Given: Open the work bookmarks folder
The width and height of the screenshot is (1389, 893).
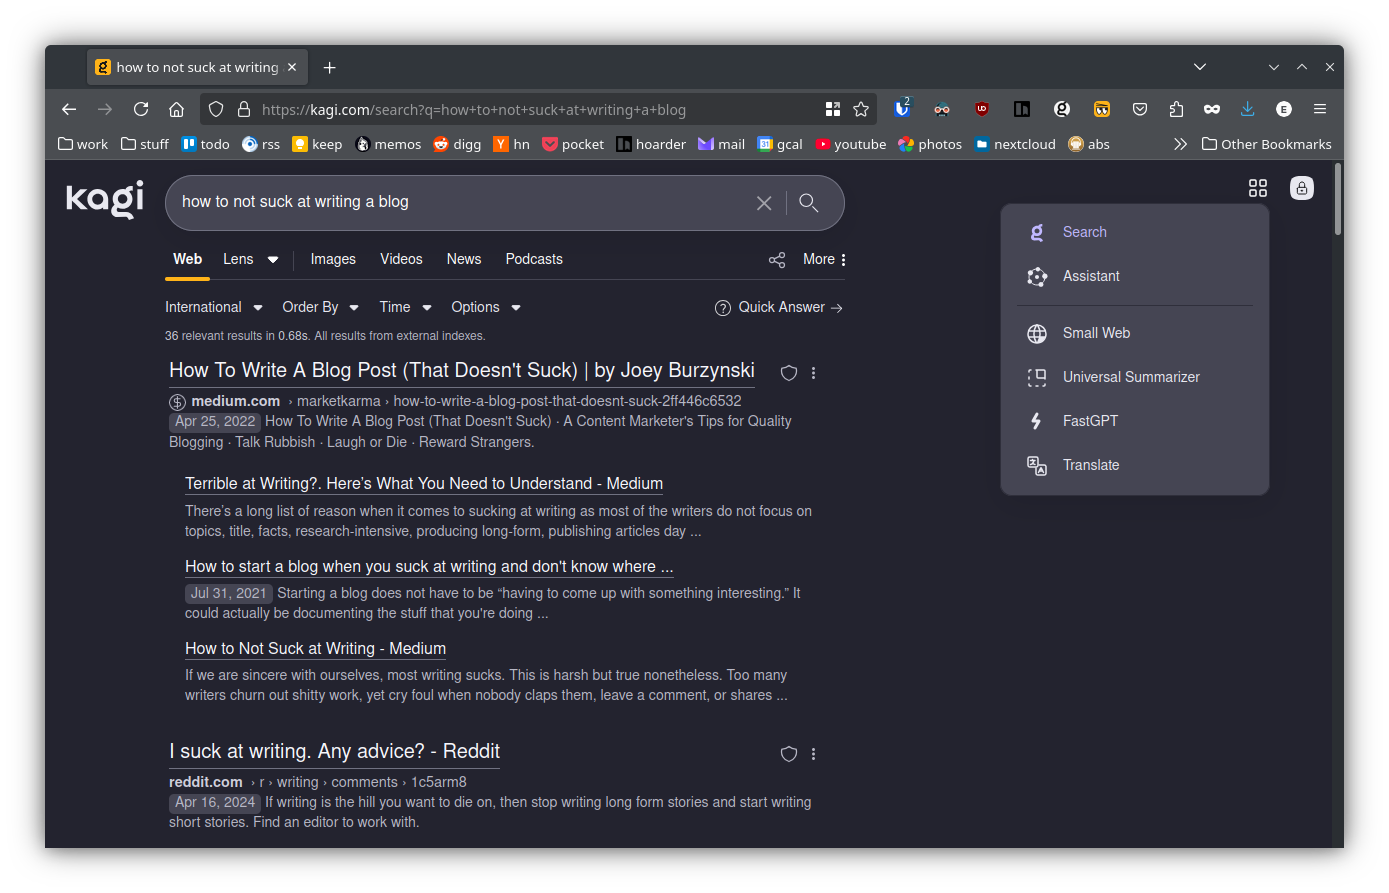Looking at the screenshot, I should coord(83,144).
